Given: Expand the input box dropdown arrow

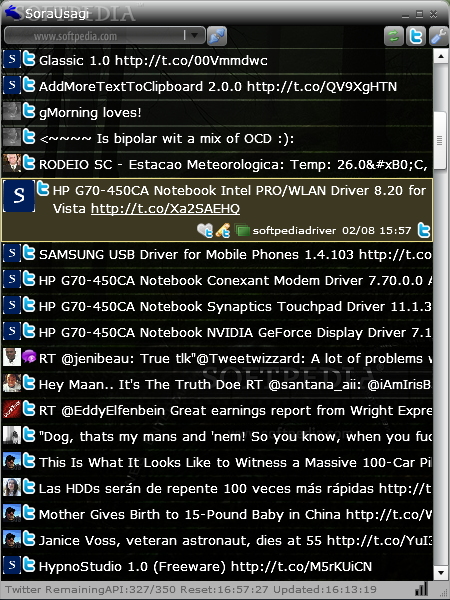Looking at the screenshot, I should (x=194, y=36).
